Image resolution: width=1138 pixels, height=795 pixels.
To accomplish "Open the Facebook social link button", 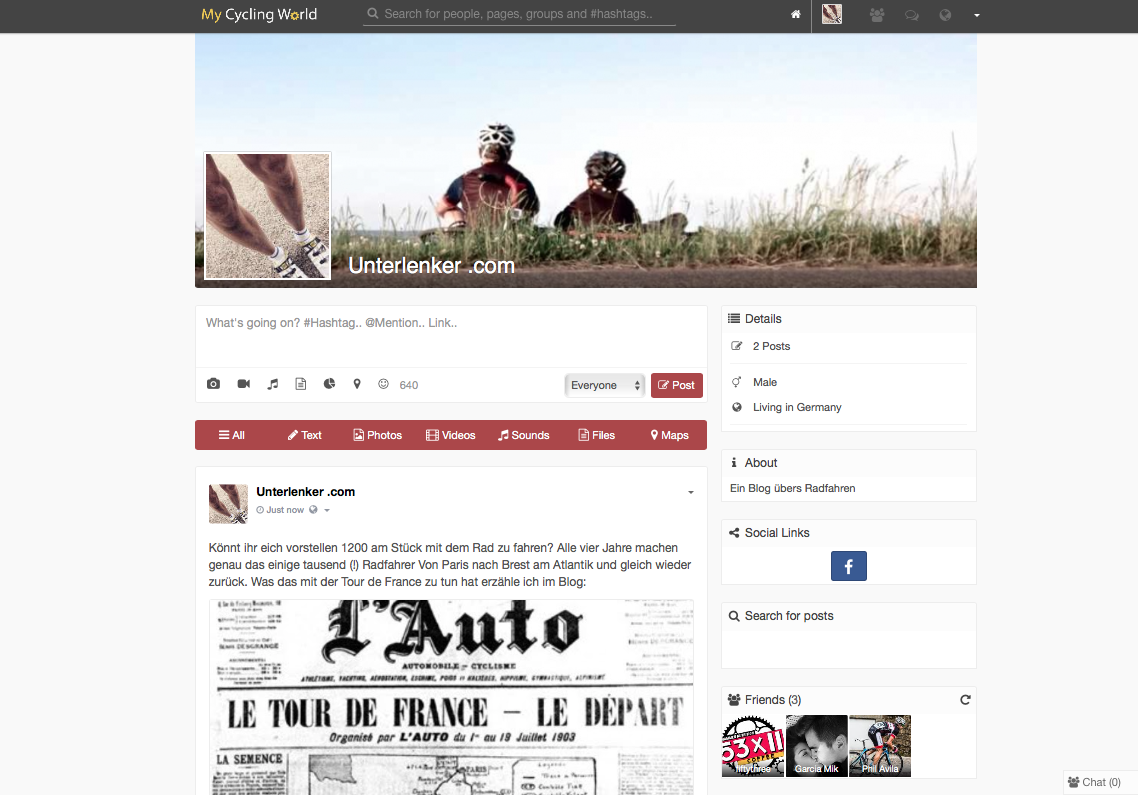I will pyautogui.click(x=848, y=566).
